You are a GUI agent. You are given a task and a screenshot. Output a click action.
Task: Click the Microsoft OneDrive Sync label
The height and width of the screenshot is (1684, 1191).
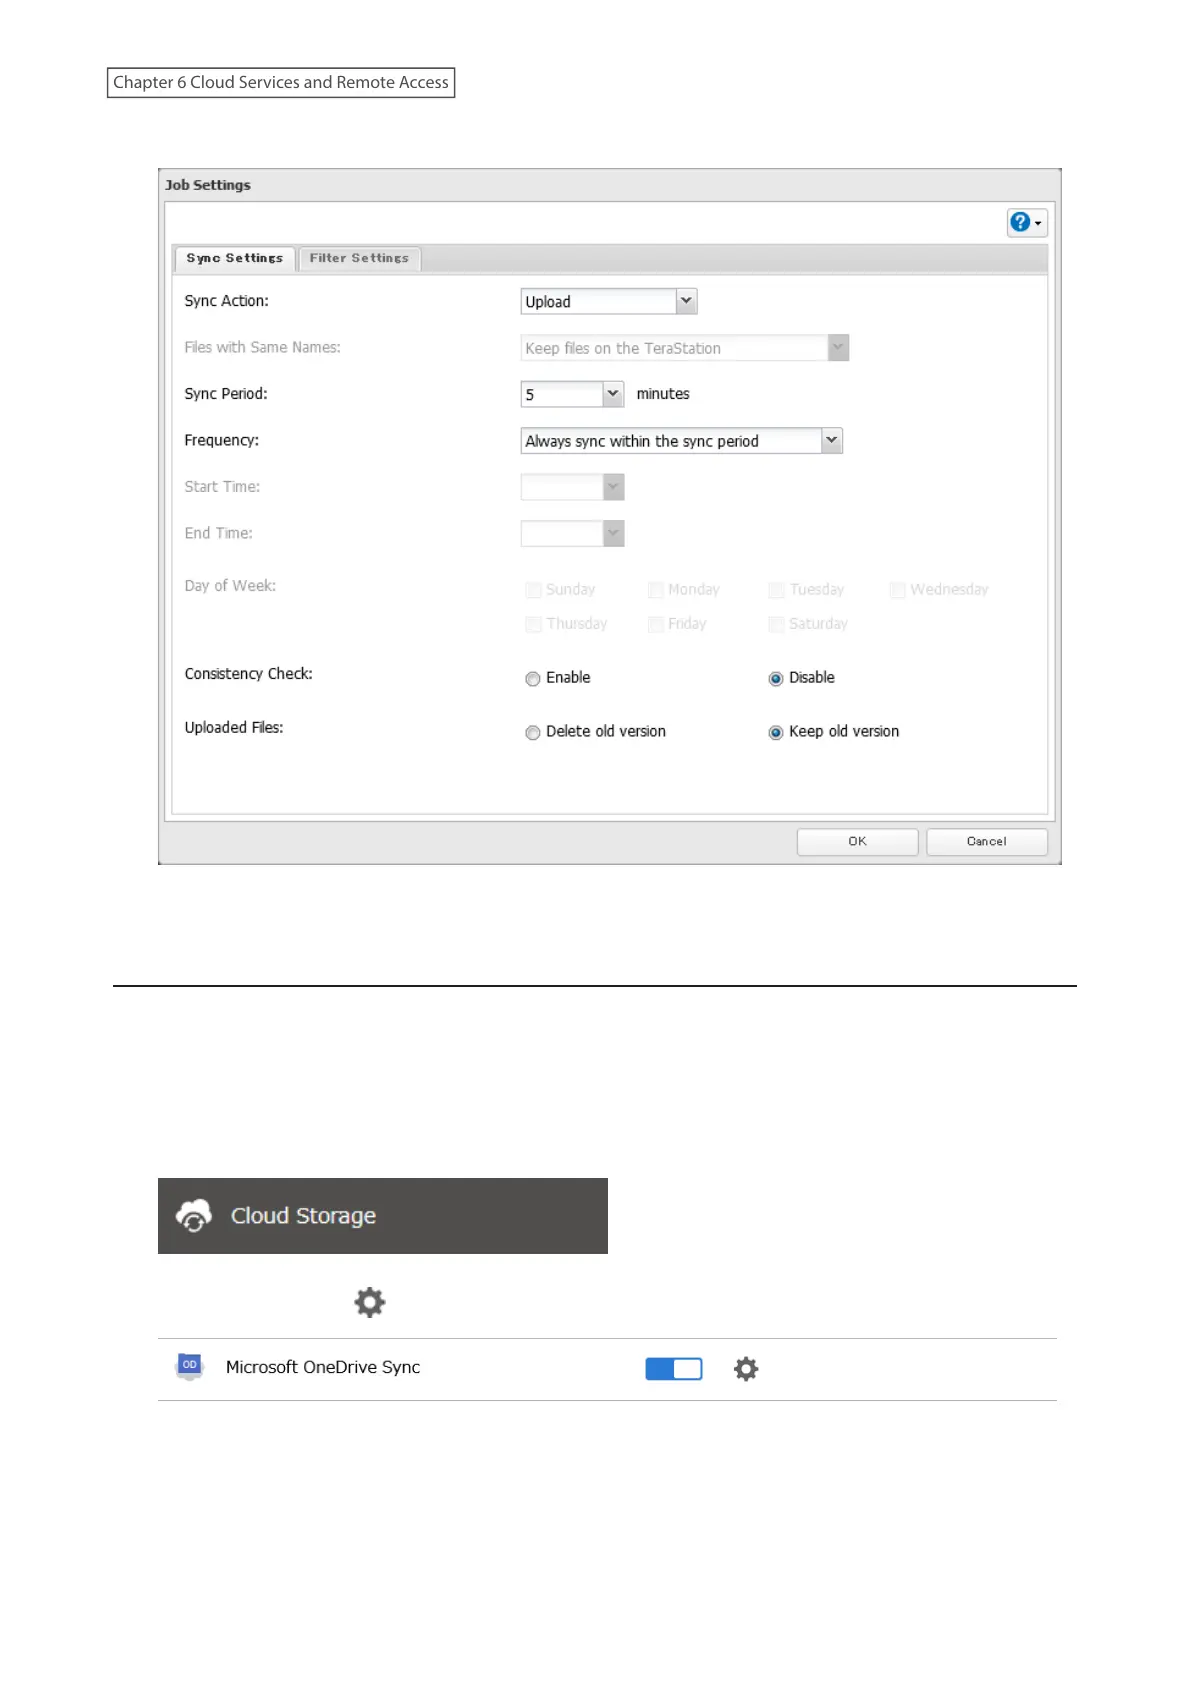pos(323,1367)
